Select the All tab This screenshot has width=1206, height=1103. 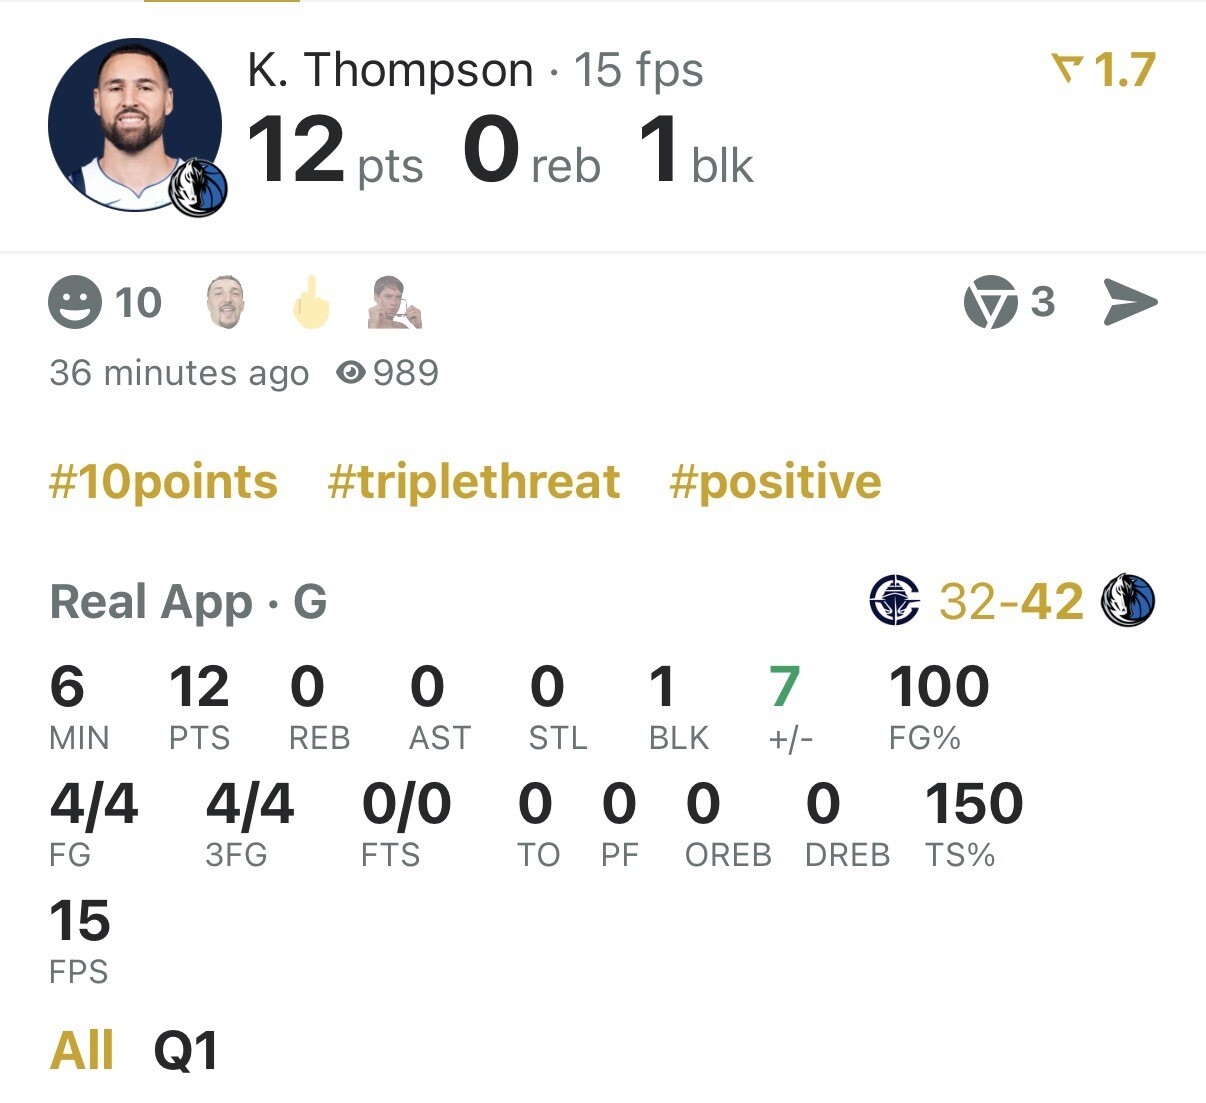coord(82,1051)
